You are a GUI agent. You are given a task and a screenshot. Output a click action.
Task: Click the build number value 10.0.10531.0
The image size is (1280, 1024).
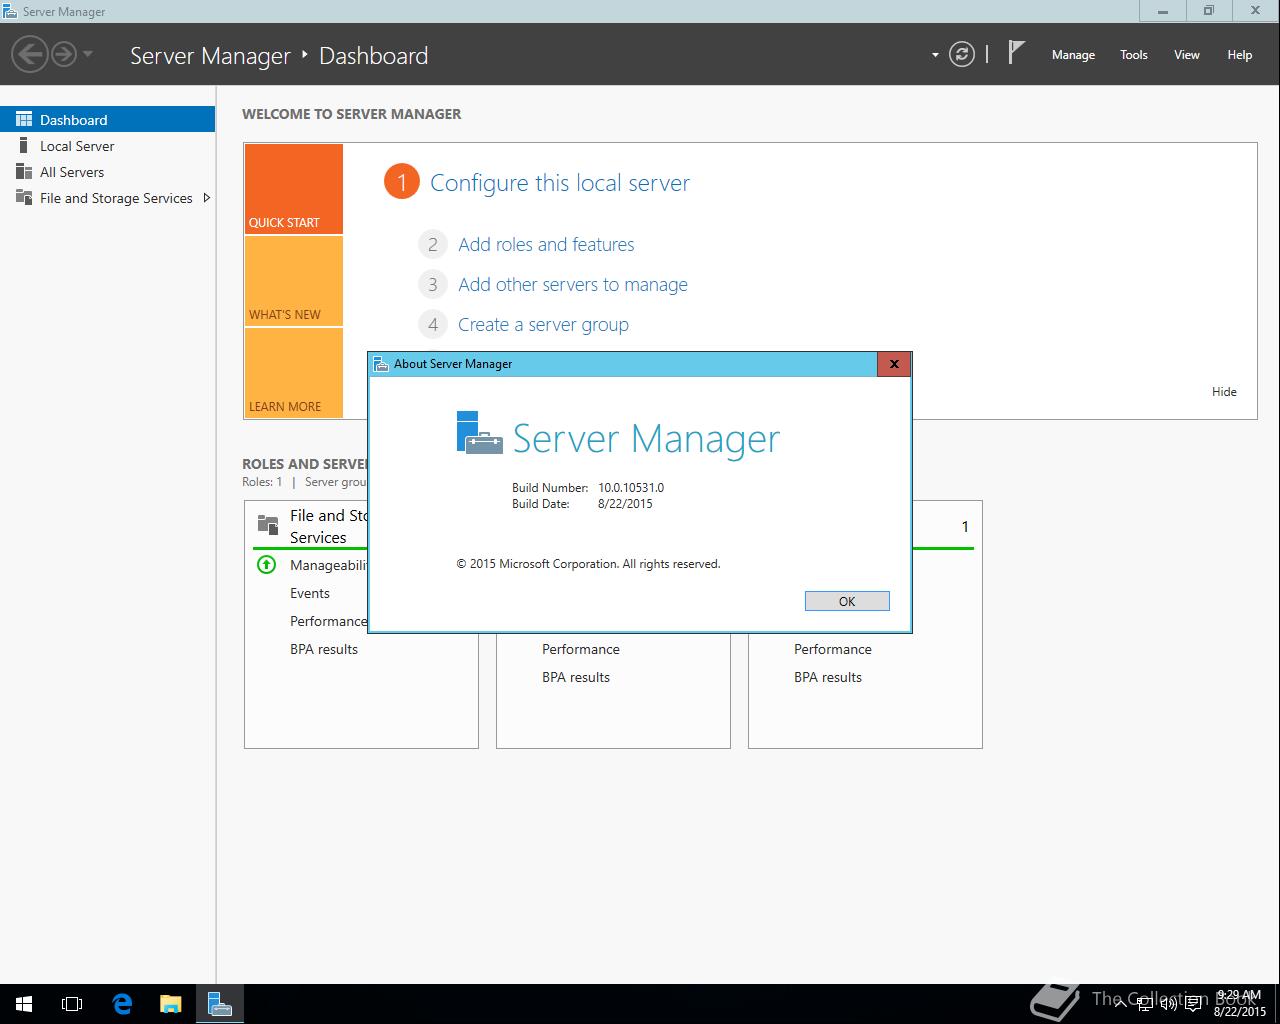point(631,488)
